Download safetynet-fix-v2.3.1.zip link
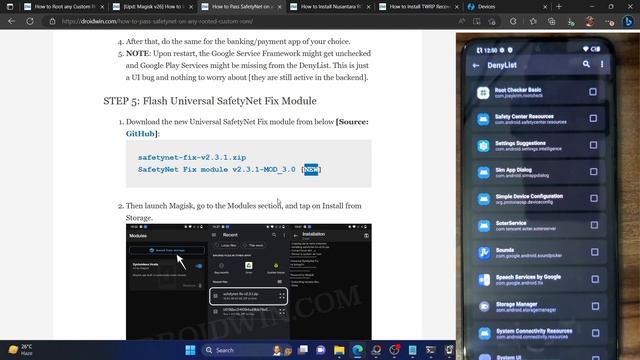Screen dimensions: 640x360 [192, 157]
